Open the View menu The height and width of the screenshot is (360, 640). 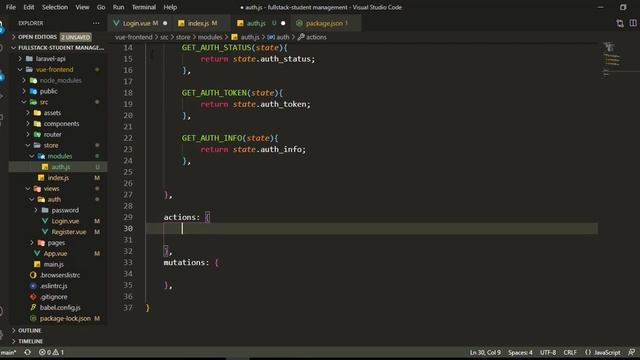click(82, 7)
